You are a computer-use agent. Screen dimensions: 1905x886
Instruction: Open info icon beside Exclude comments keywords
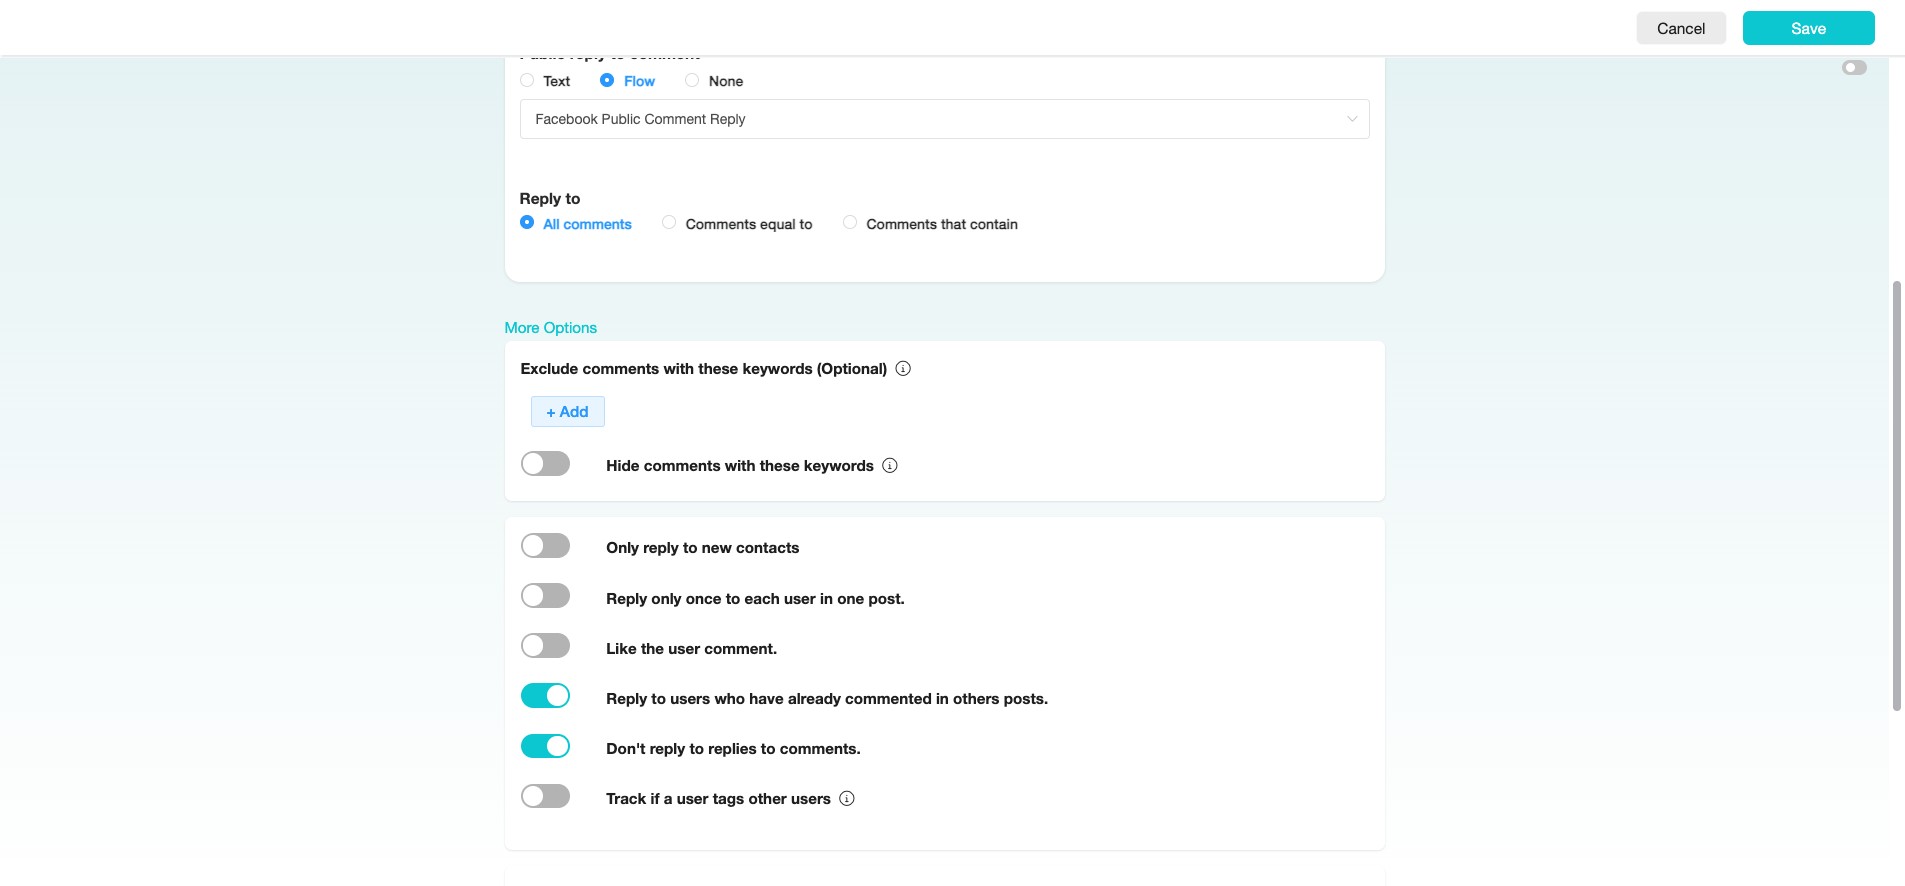point(903,369)
